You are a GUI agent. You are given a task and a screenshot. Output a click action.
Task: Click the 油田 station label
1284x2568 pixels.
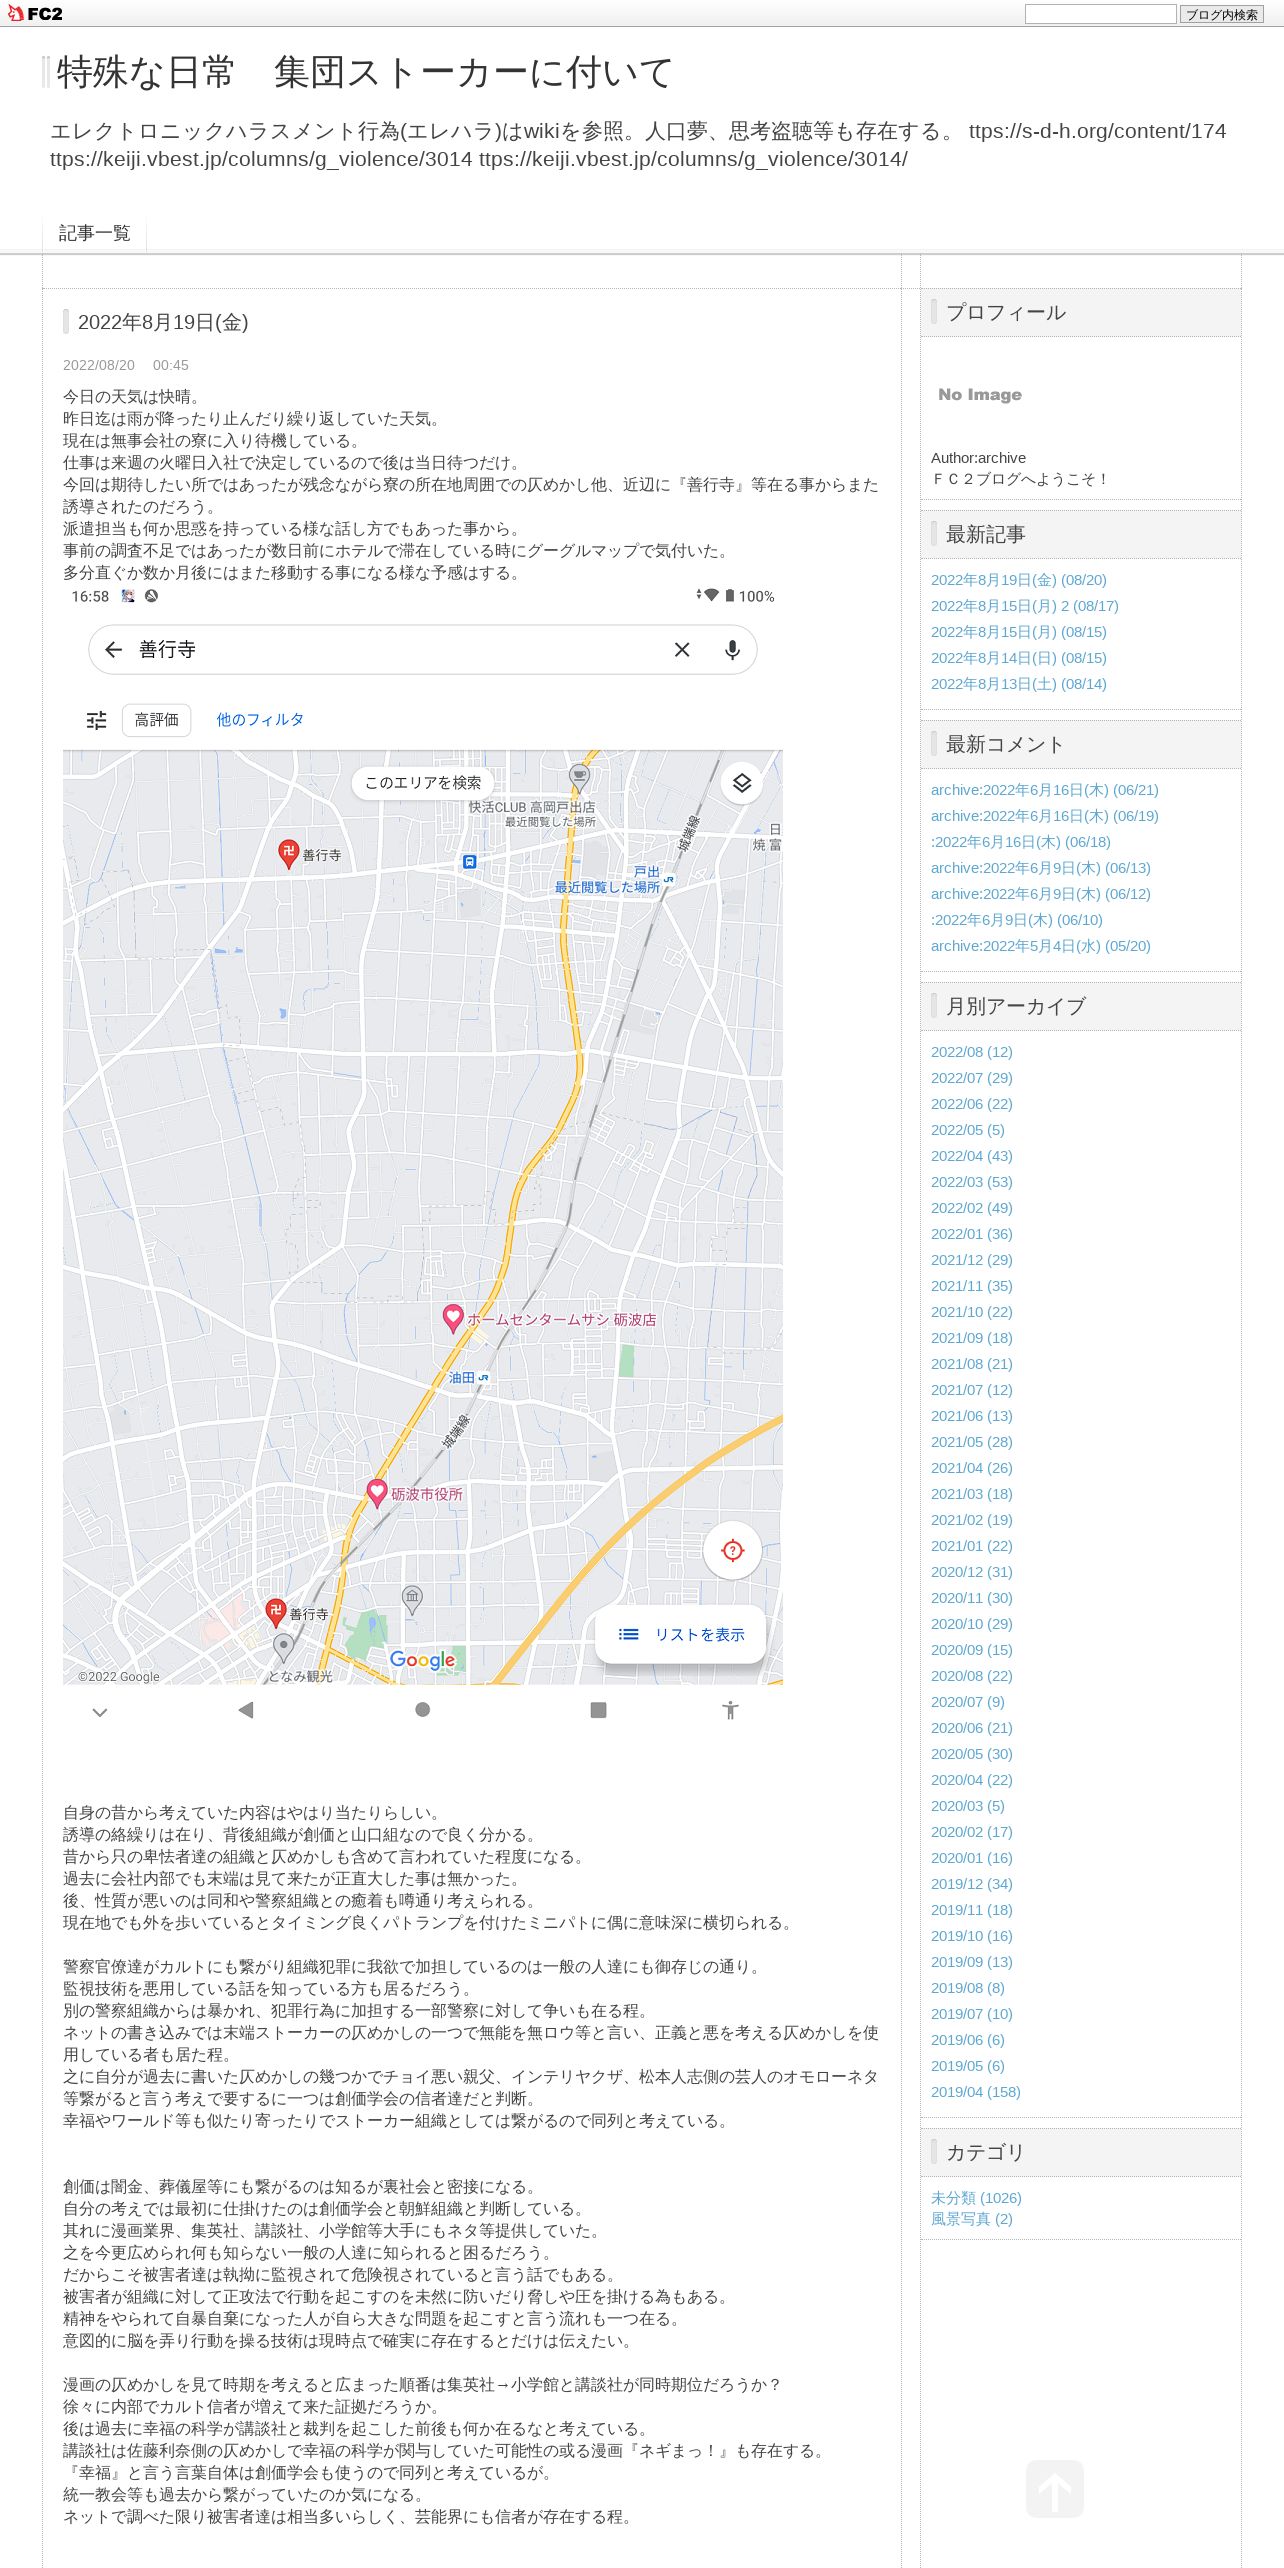pyautogui.click(x=462, y=1378)
